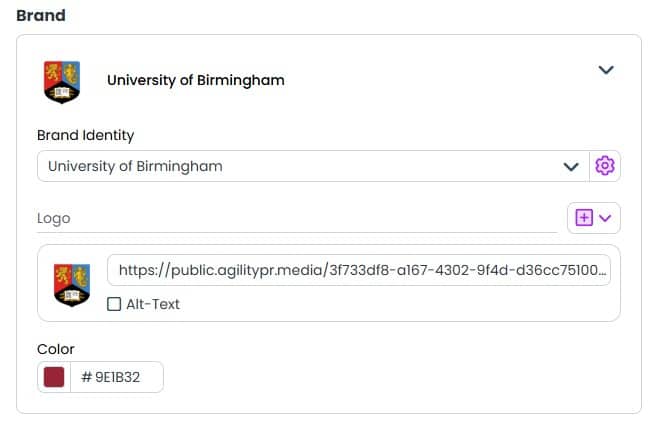This screenshot has height=435, width=663.
Task: Click the Brand Identity label
Action: (x=85, y=135)
